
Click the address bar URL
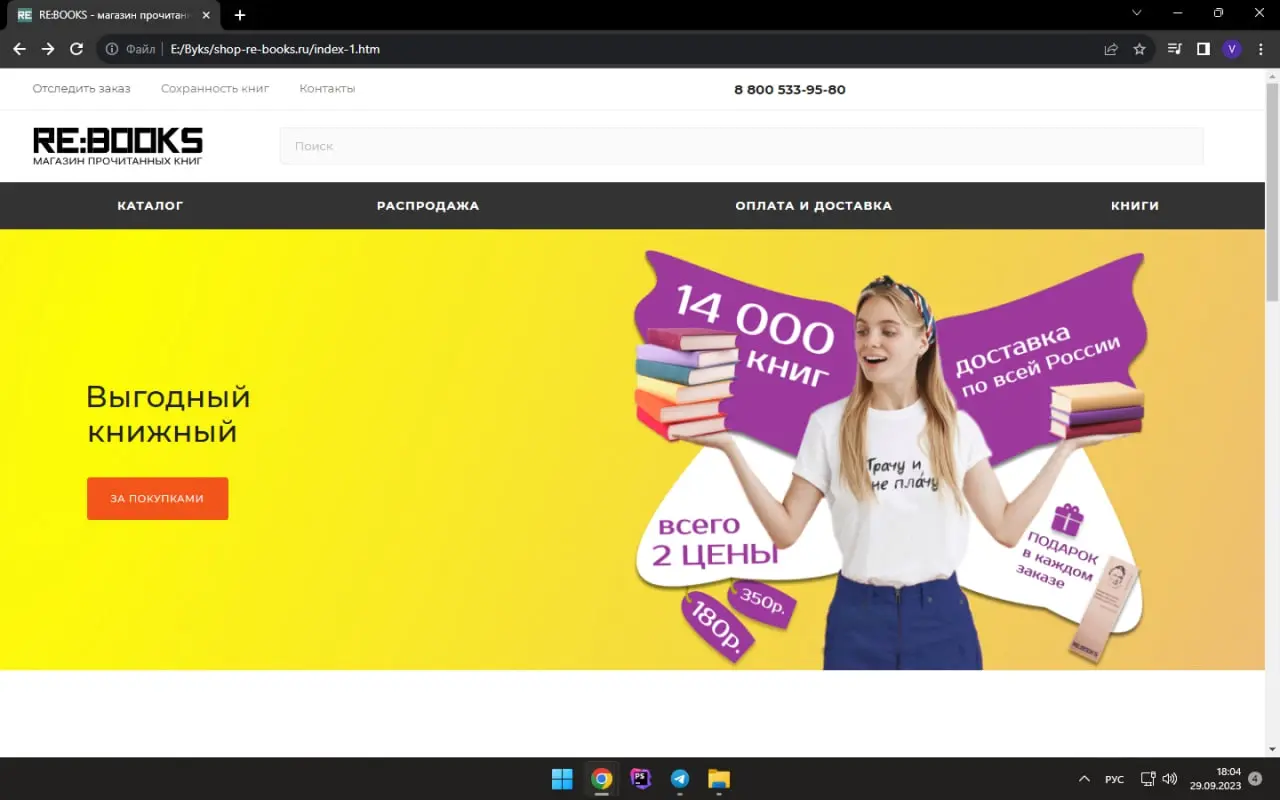(x=275, y=49)
